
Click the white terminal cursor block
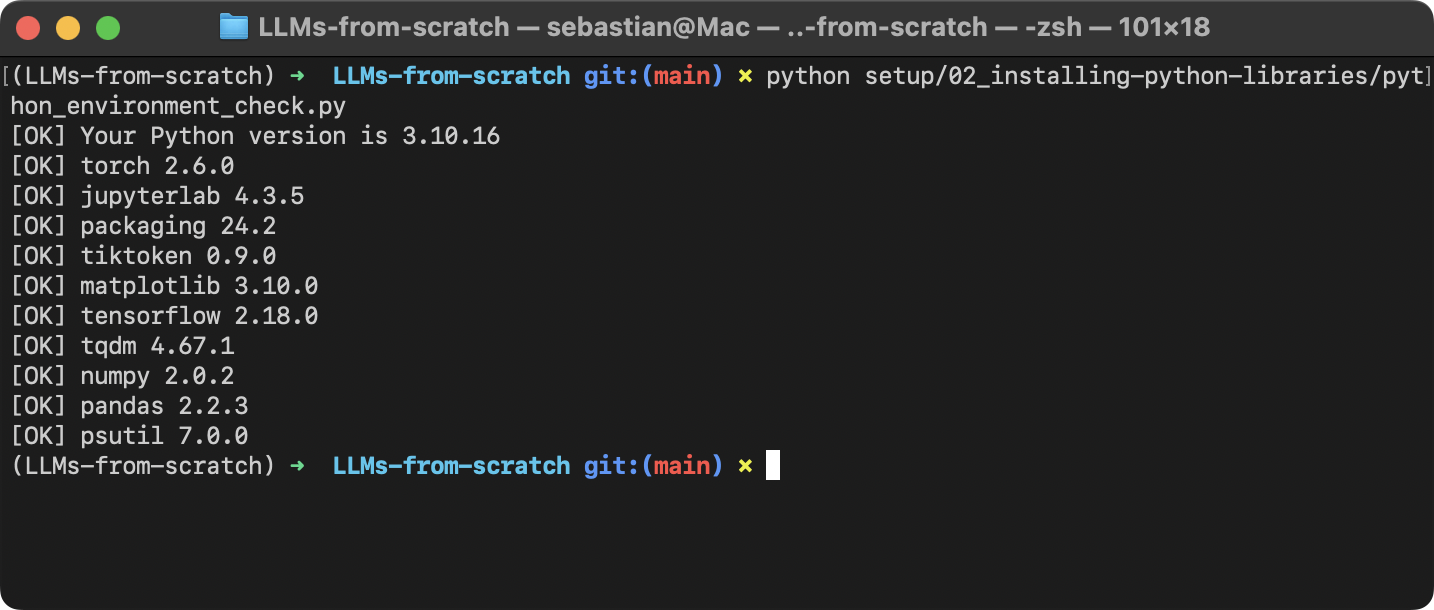(773, 466)
